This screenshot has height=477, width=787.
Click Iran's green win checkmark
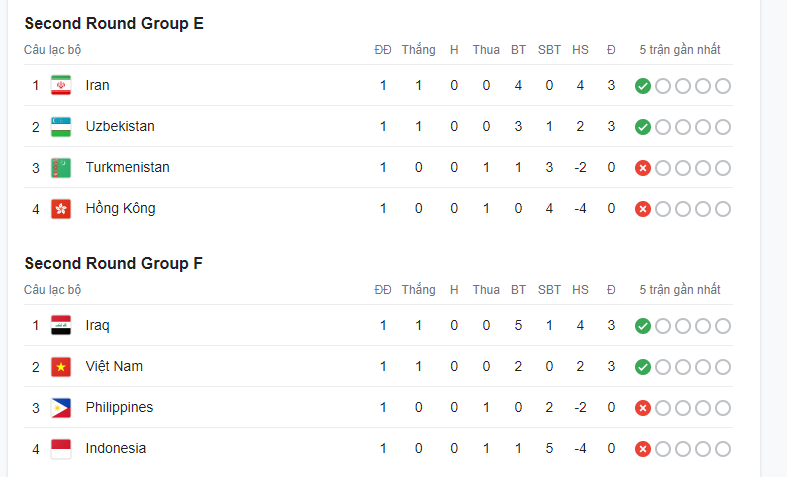coord(643,86)
